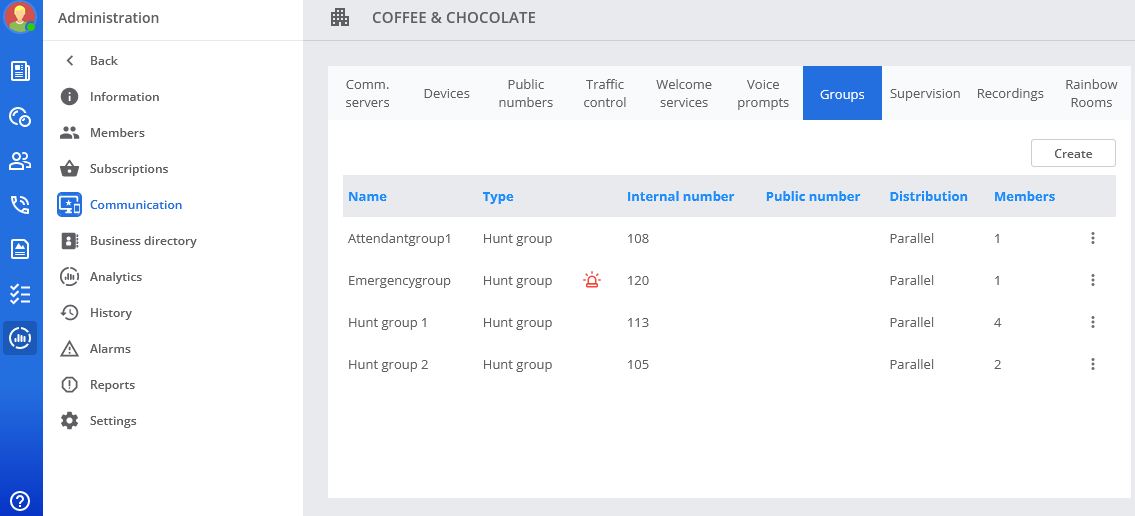Image resolution: width=1135 pixels, height=516 pixels.
Task: Switch to the Devices tab
Action: click(446, 93)
